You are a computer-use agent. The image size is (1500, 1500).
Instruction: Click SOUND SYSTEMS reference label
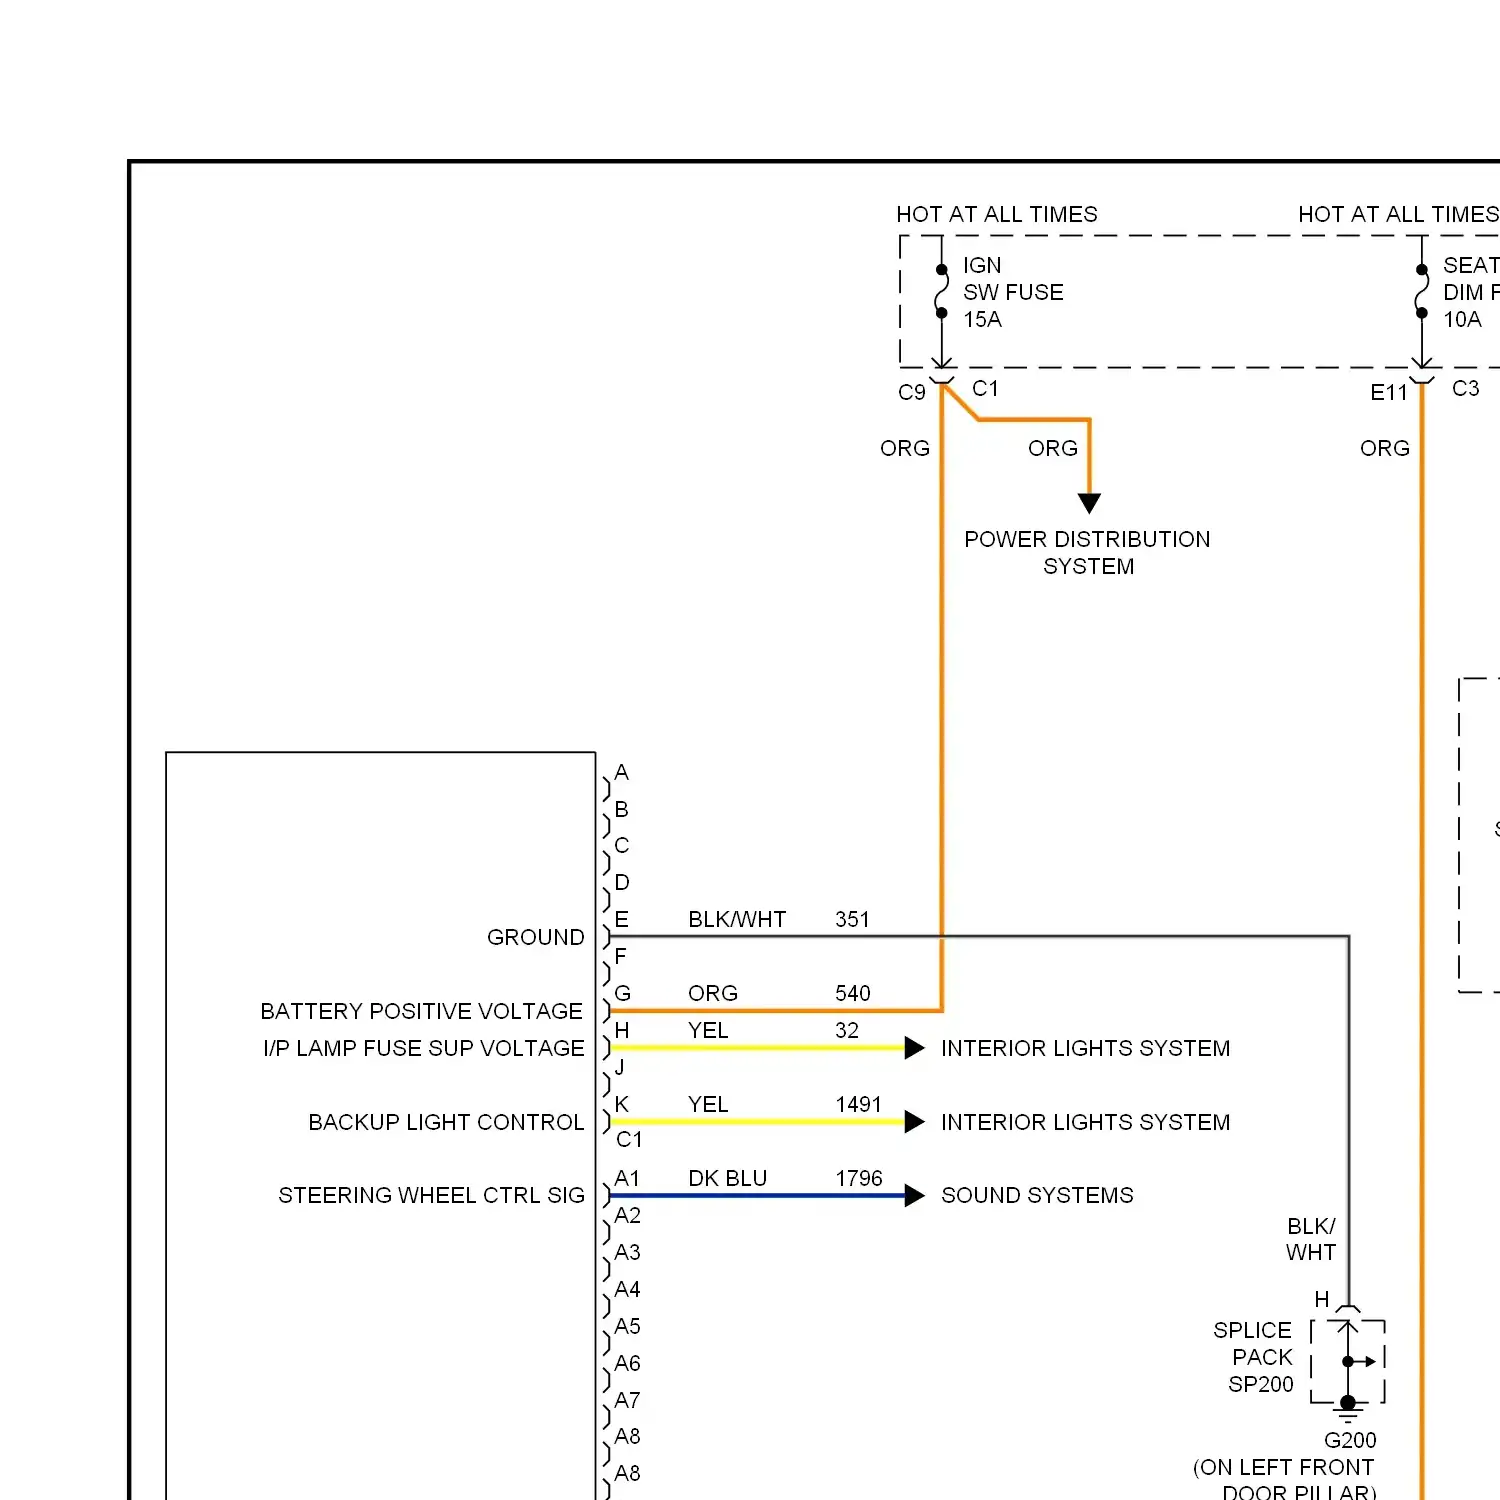click(1037, 1195)
